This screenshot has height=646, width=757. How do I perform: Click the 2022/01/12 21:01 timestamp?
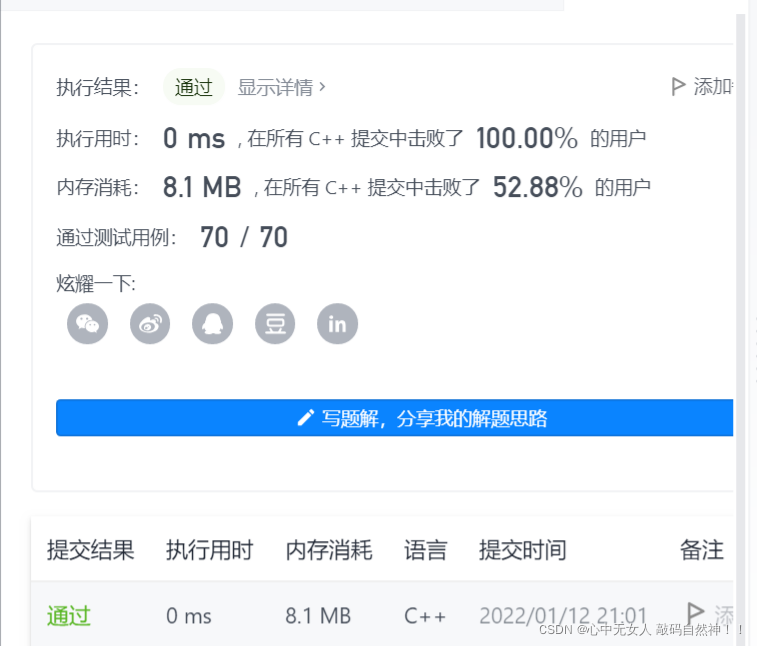[x=563, y=616]
